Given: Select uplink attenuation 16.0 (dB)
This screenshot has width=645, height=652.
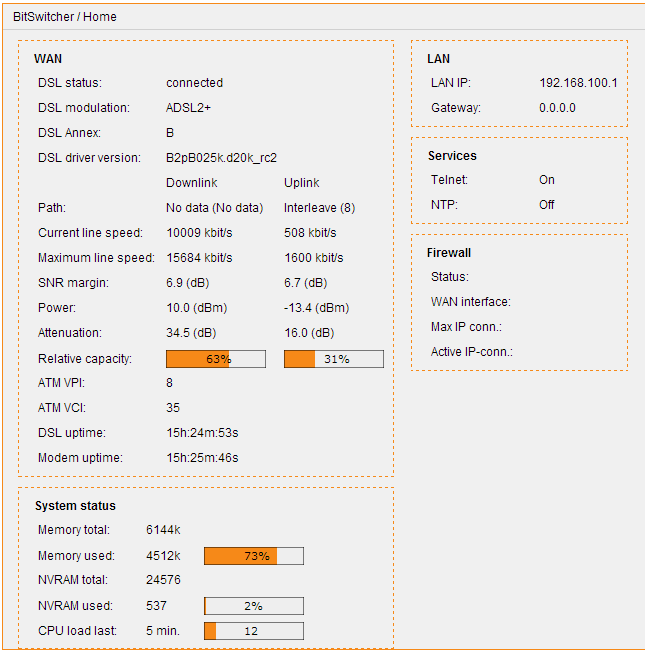Looking at the screenshot, I should pyautogui.click(x=309, y=333).
